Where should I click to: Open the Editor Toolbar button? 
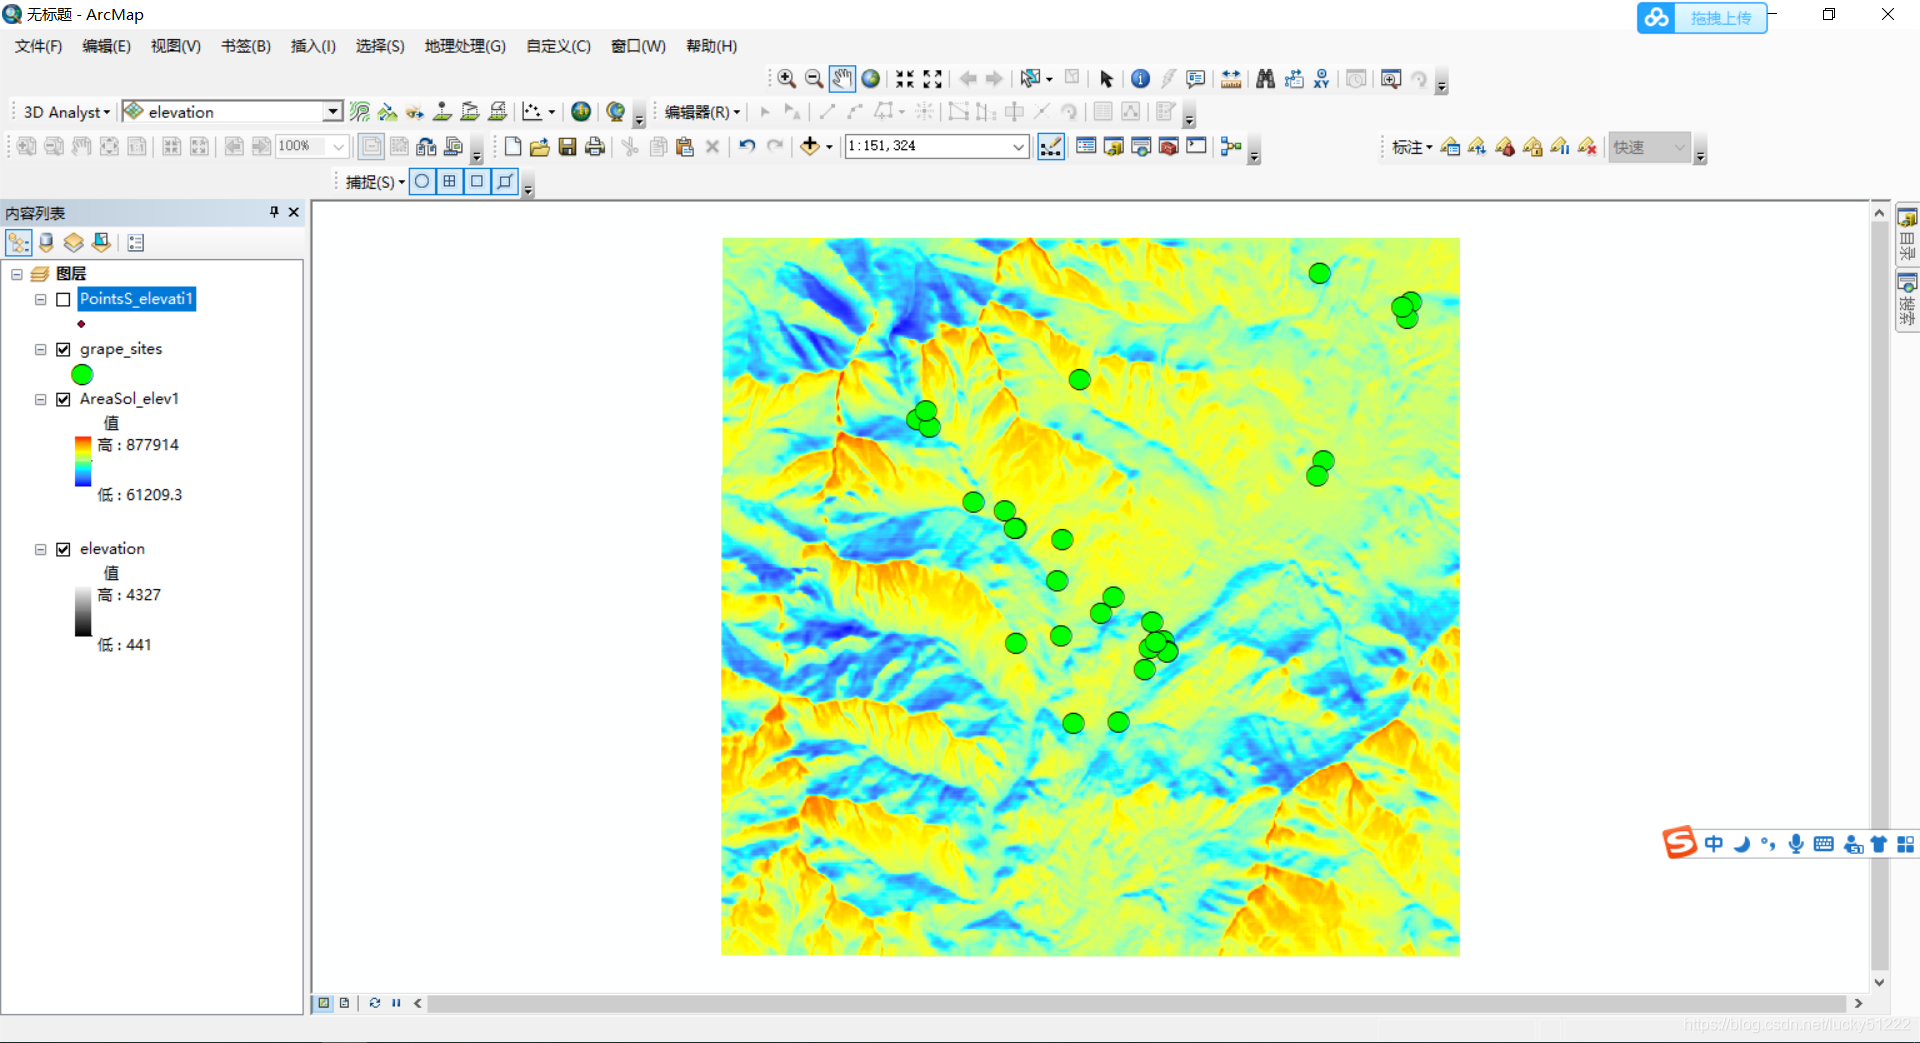tap(1051, 146)
